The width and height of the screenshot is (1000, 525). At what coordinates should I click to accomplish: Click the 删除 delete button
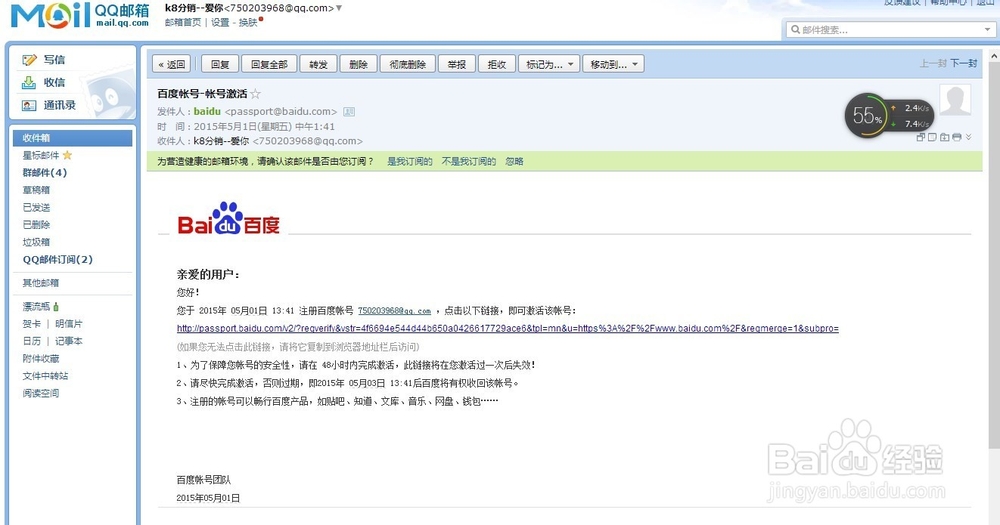click(358, 64)
